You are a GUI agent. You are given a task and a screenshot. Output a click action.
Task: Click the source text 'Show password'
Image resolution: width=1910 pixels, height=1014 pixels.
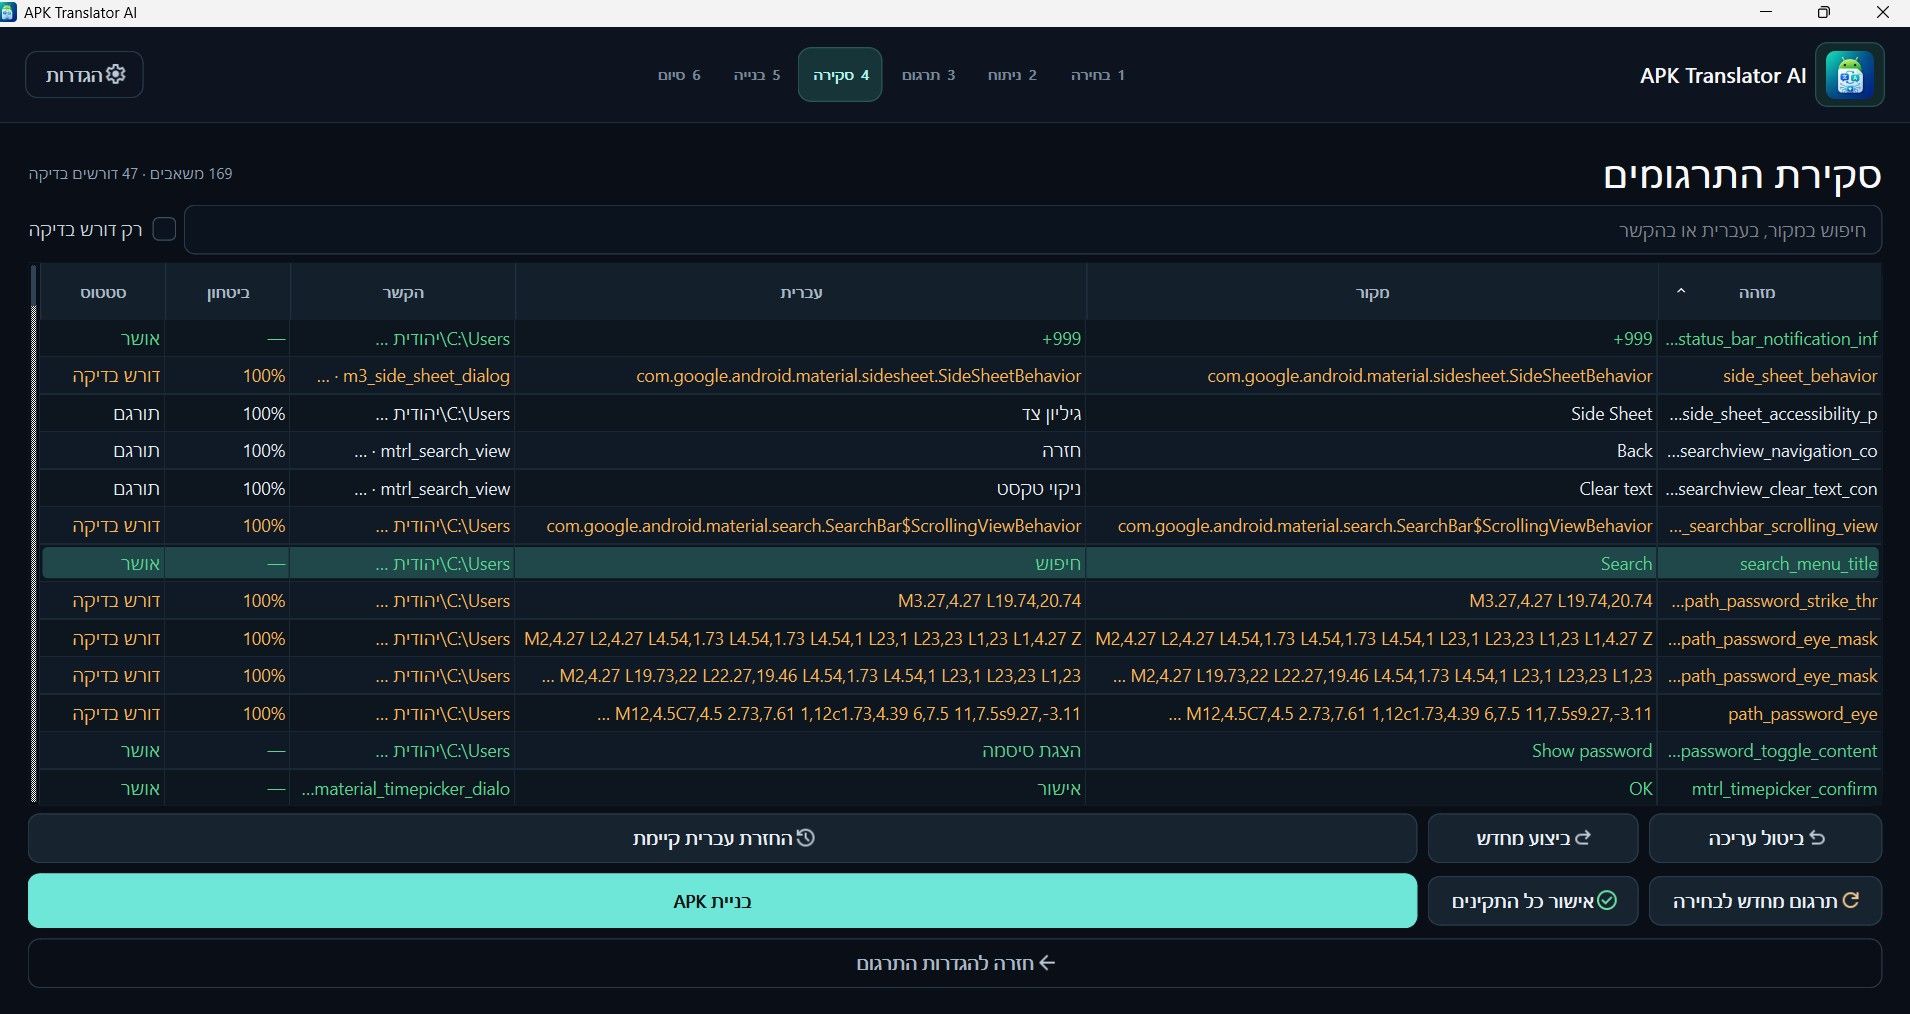coord(1592,751)
